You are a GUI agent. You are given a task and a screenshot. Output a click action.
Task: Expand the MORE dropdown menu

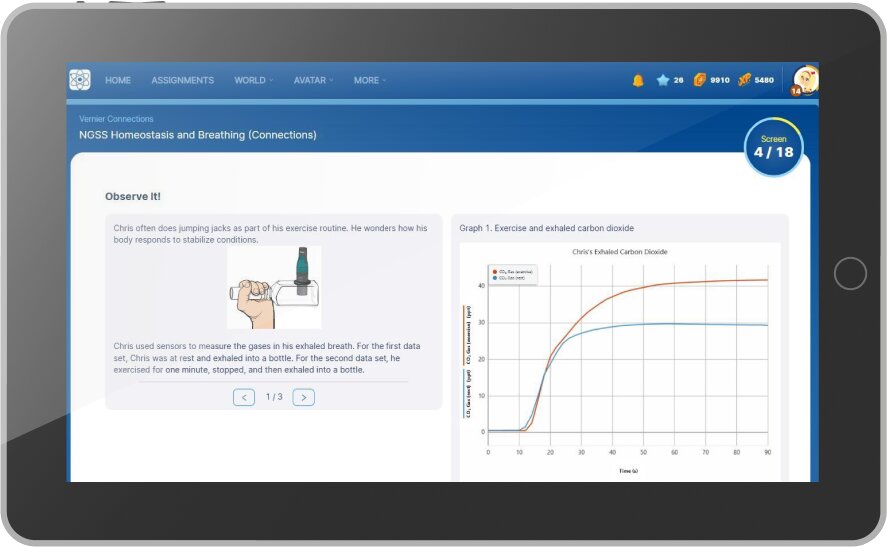(x=369, y=81)
